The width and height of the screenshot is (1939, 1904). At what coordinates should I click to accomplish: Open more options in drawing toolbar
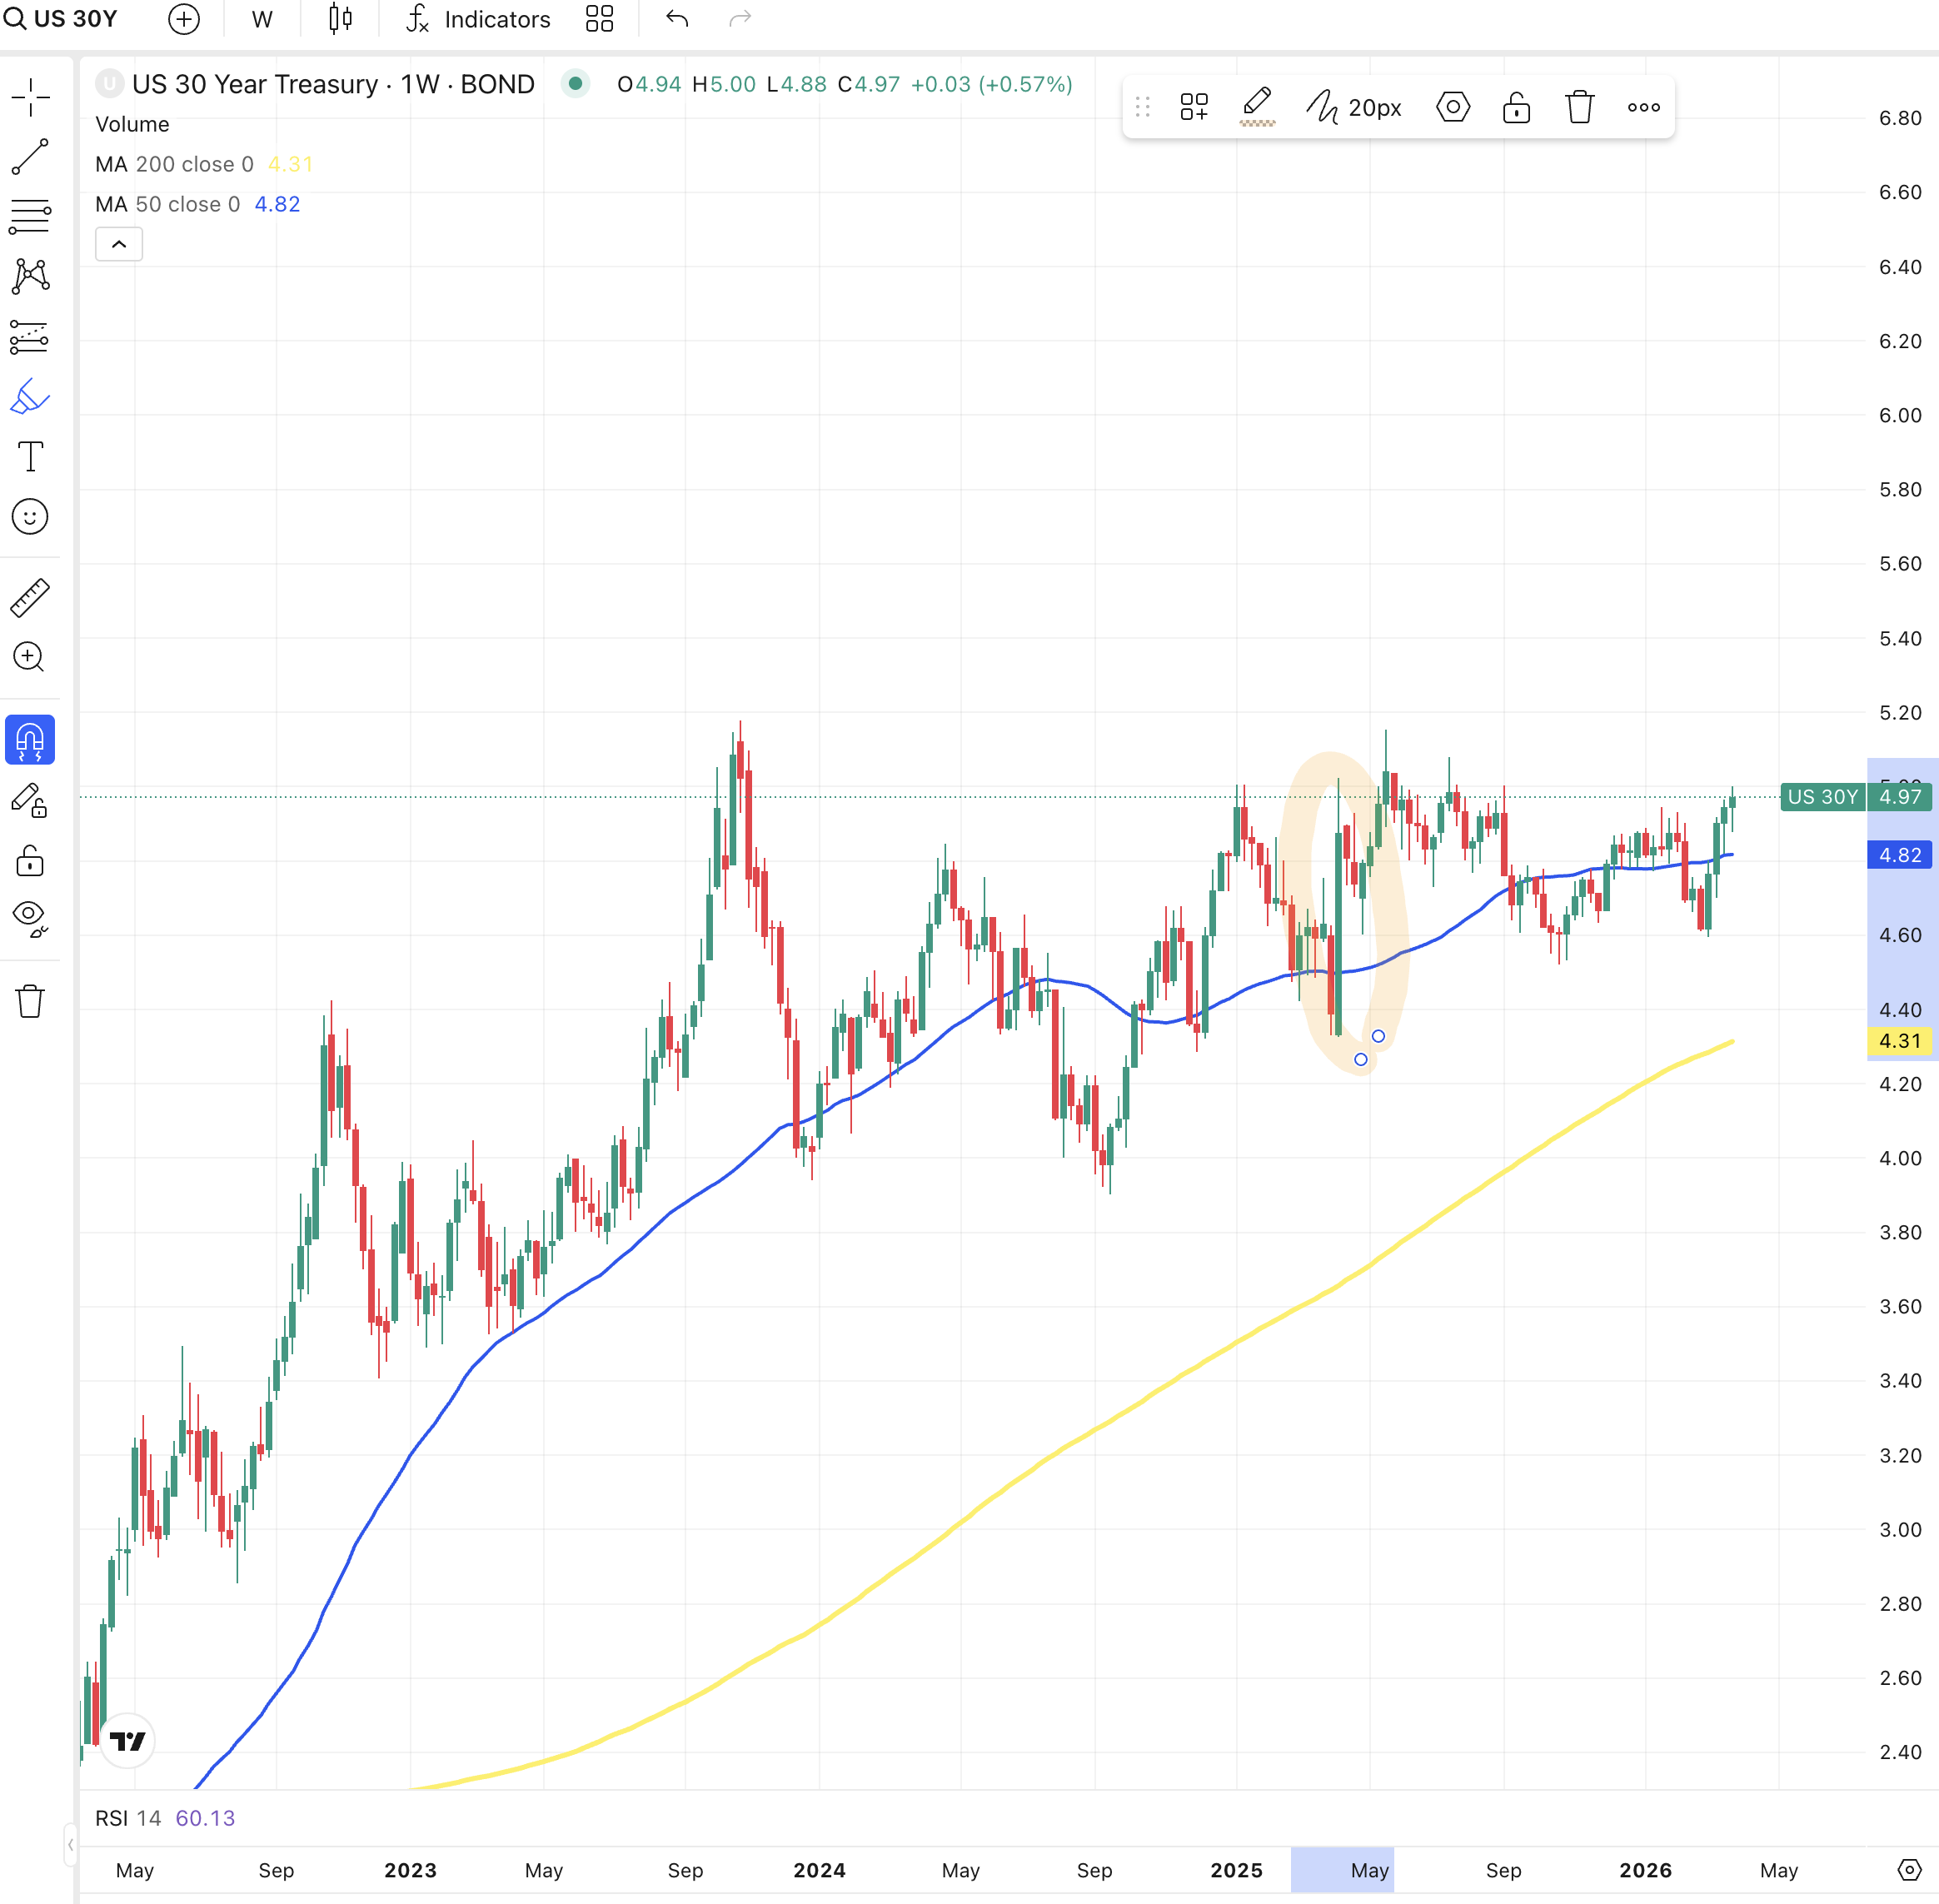[x=1643, y=107]
